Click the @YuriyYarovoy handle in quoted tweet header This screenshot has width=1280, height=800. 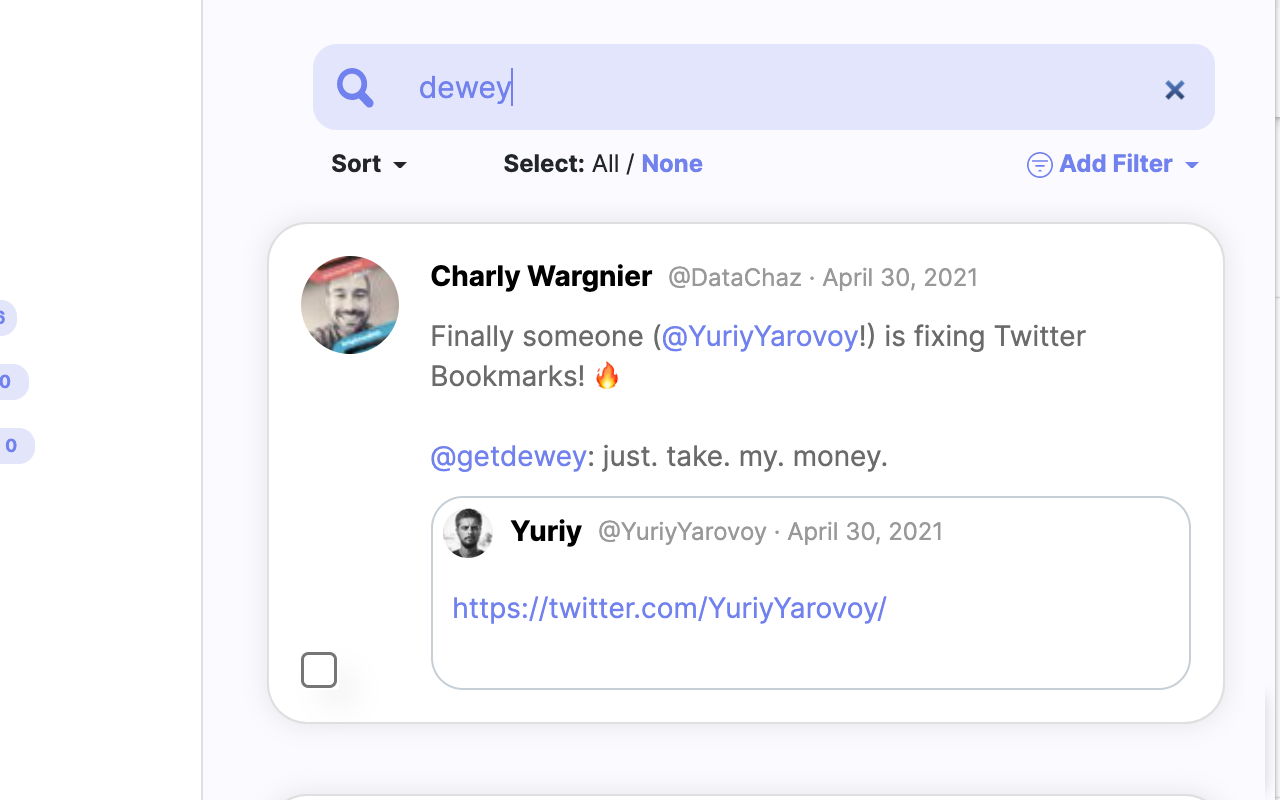[x=682, y=532]
